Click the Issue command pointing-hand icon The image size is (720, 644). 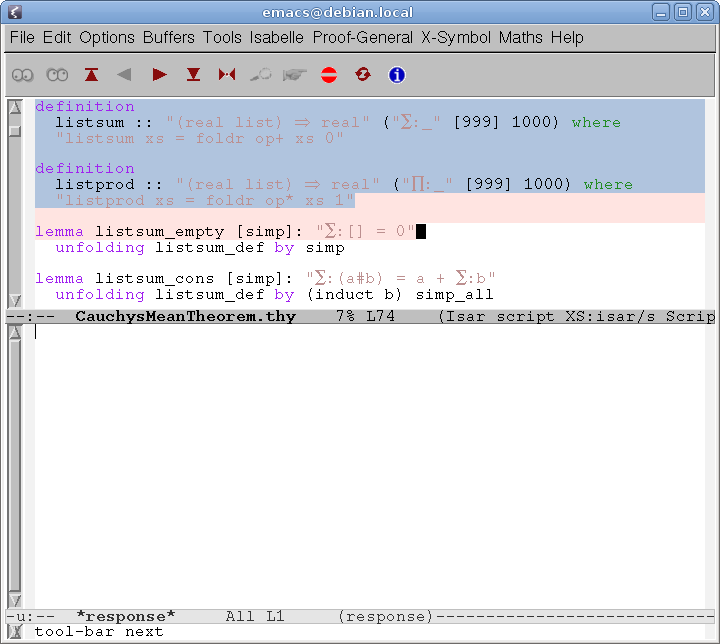pyautogui.click(x=294, y=75)
